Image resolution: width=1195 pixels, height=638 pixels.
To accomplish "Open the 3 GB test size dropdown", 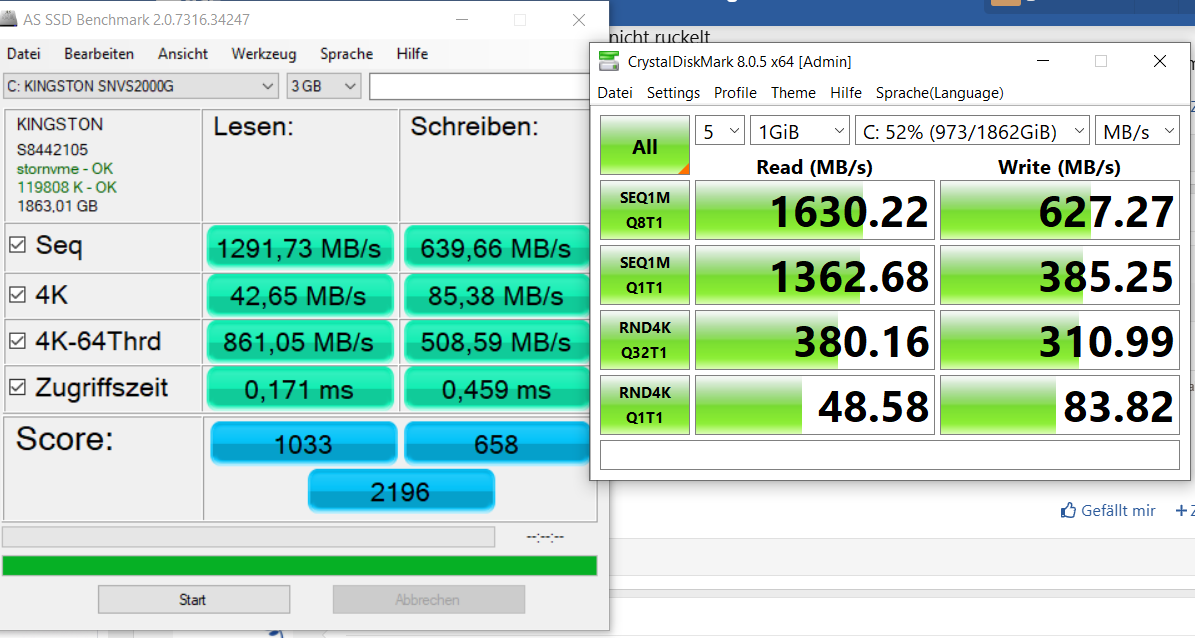I will tap(324, 86).
